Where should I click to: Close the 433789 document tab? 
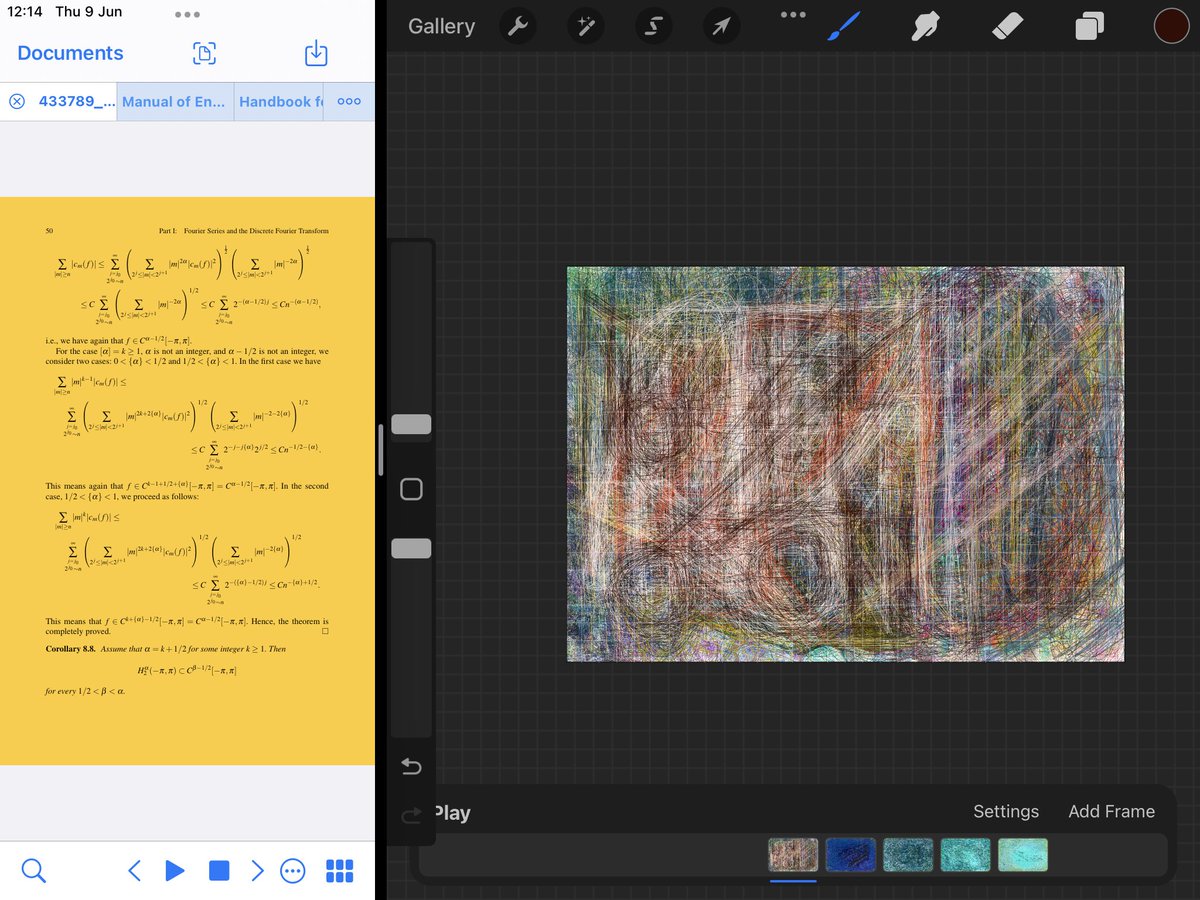[x=17, y=102]
